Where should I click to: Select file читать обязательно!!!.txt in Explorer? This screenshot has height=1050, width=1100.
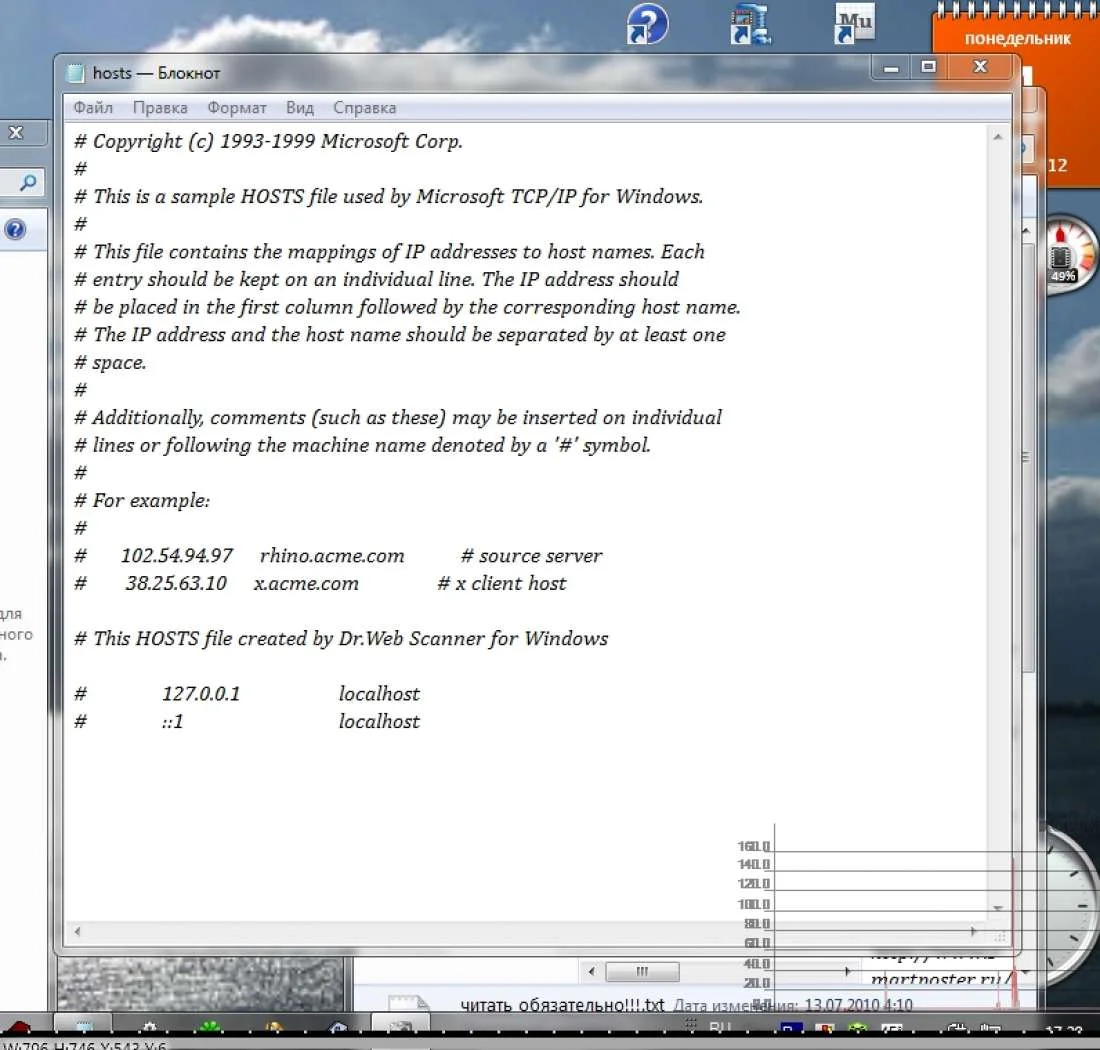[562, 1004]
